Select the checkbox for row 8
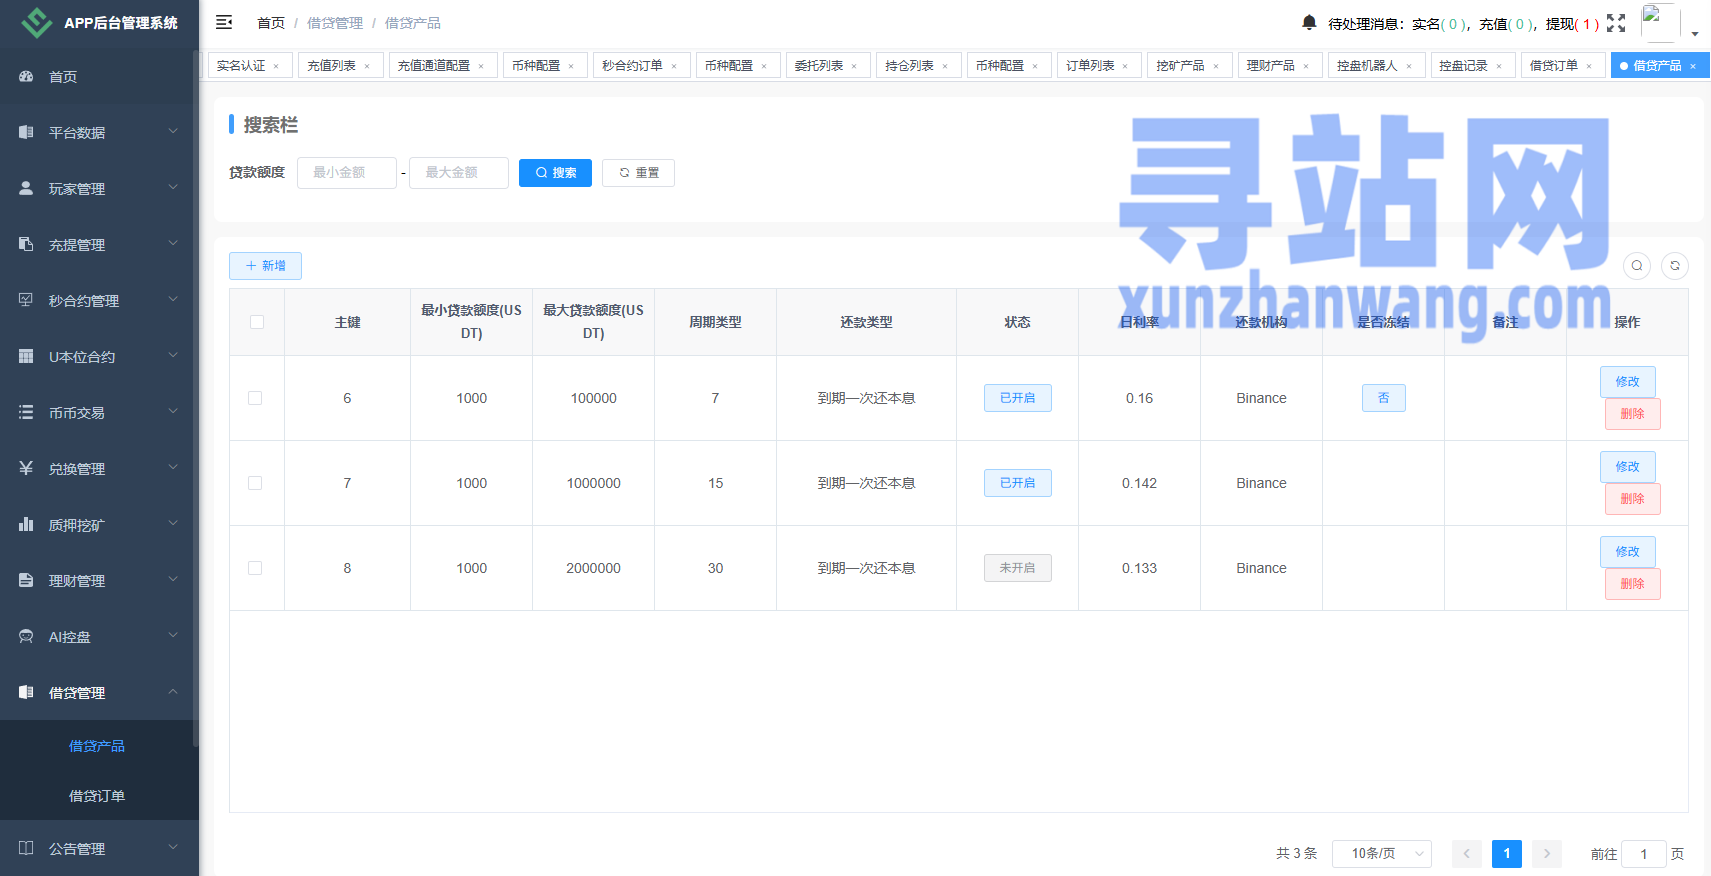The width and height of the screenshot is (1711, 876). (x=256, y=568)
